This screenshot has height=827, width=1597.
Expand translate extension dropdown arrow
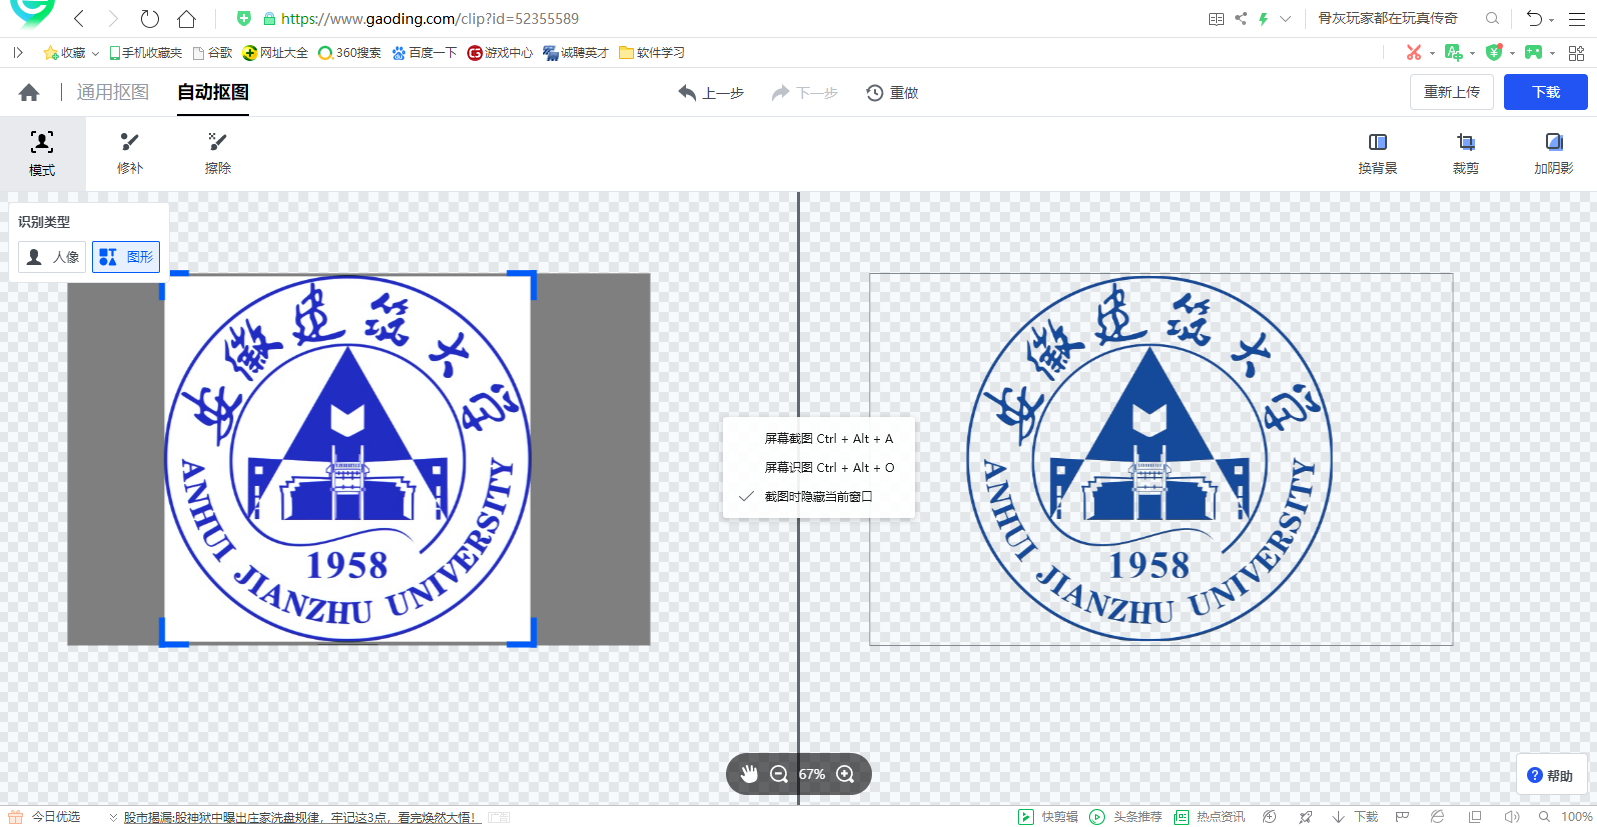(1472, 53)
